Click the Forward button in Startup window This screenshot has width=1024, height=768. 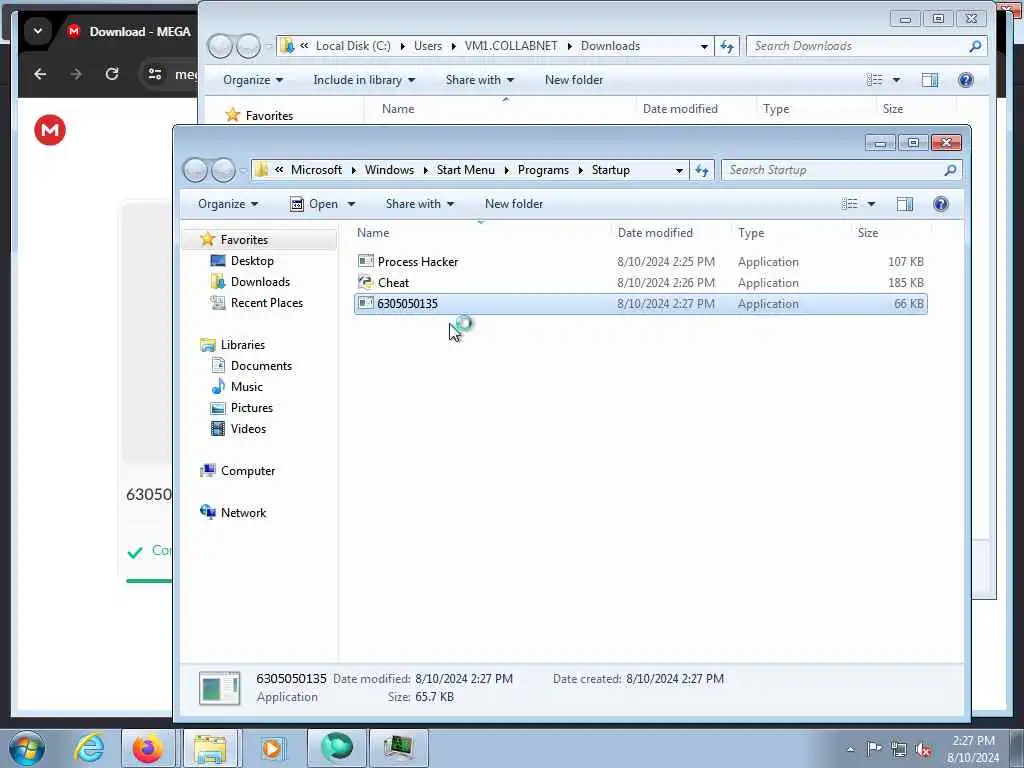tap(223, 170)
